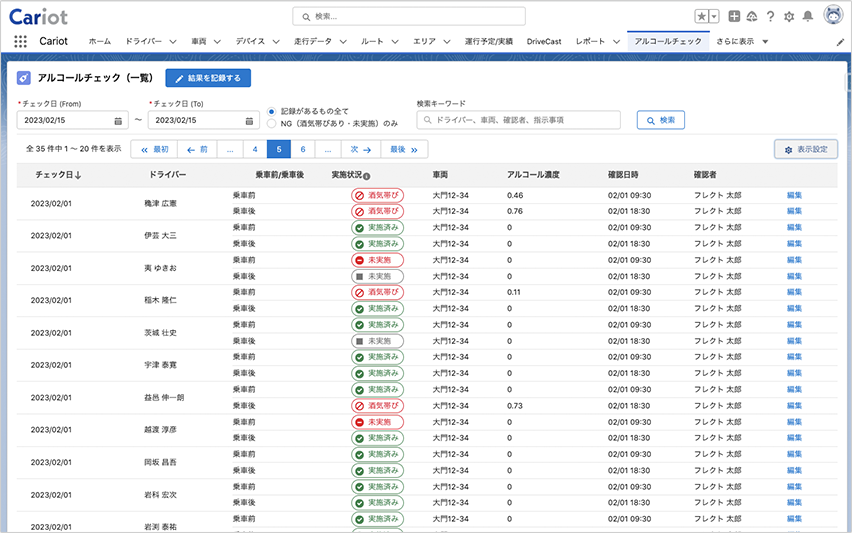852x533 pixels.
Task: Click the pencil edit navigation icon
Action: pos(840,42)
